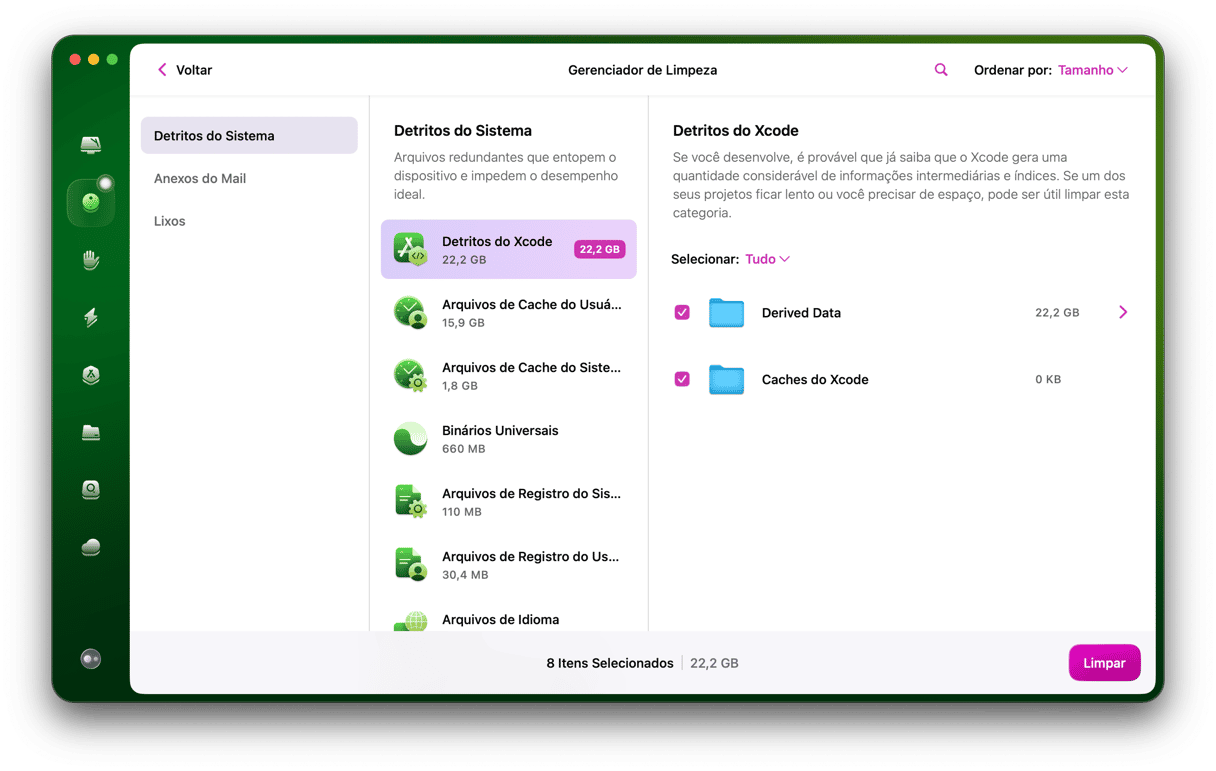The width and height of the screenshot is (1216, 771).
Task: Click the Detritos do Xcode detail heading
Action: (x=736, y=131)
